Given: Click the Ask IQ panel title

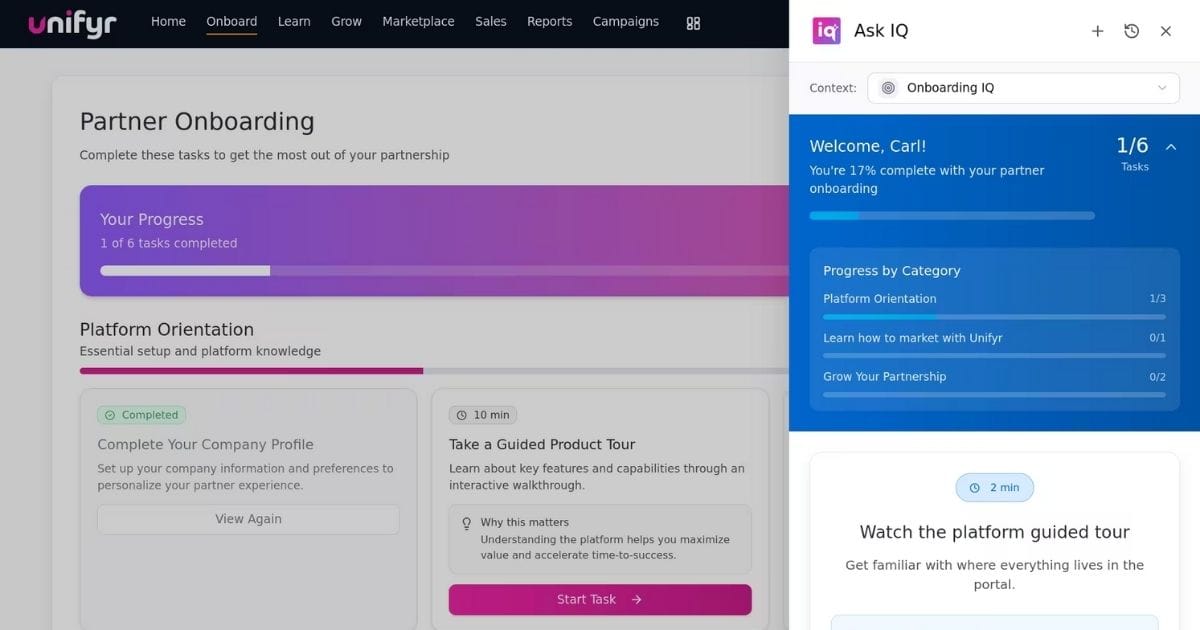Looking at the screenshot, I should click(881, 31).
